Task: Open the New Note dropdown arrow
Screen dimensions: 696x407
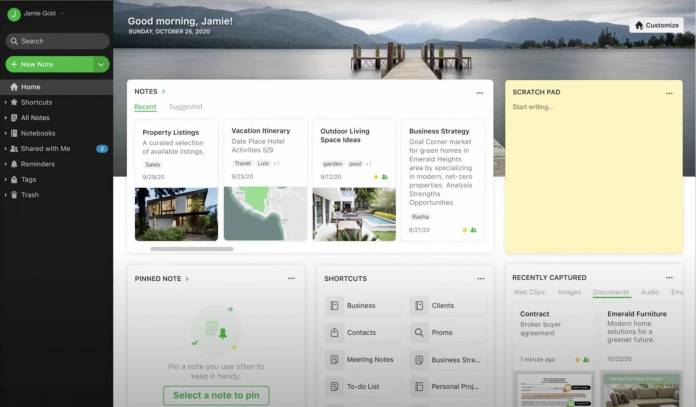Action: click(x=101, y=64)
